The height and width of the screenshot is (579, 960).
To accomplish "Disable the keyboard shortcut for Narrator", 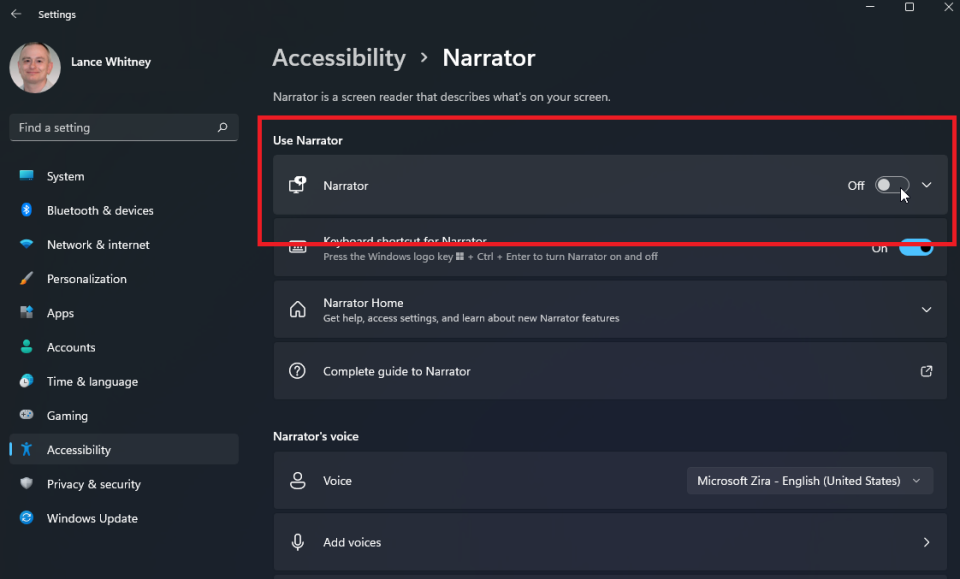I will pos(915,247).
